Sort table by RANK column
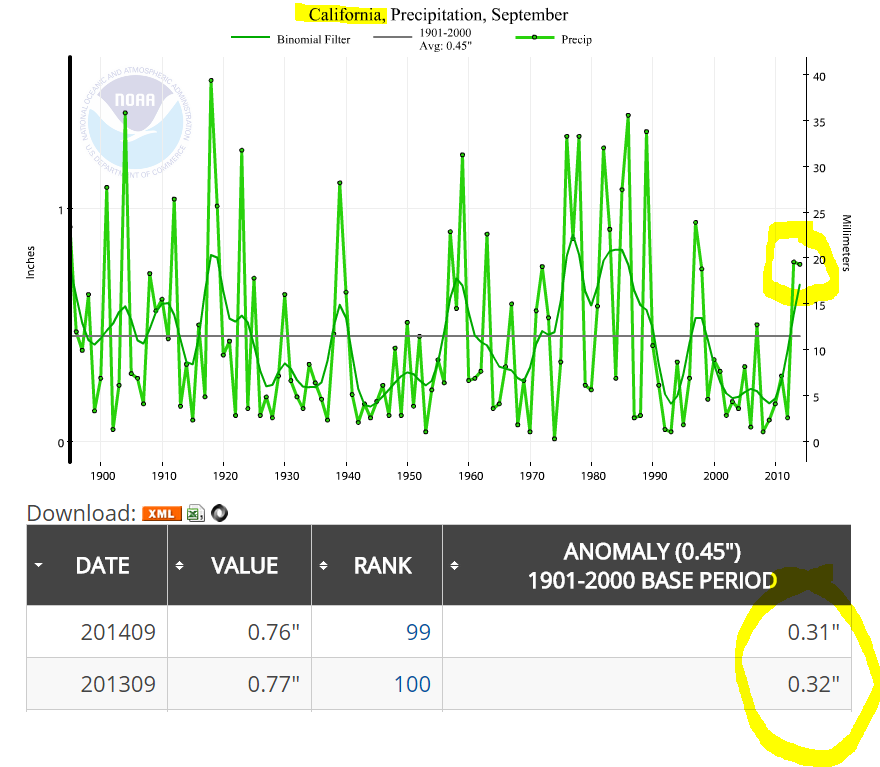The image size is (880, 767). coord(382,565)
